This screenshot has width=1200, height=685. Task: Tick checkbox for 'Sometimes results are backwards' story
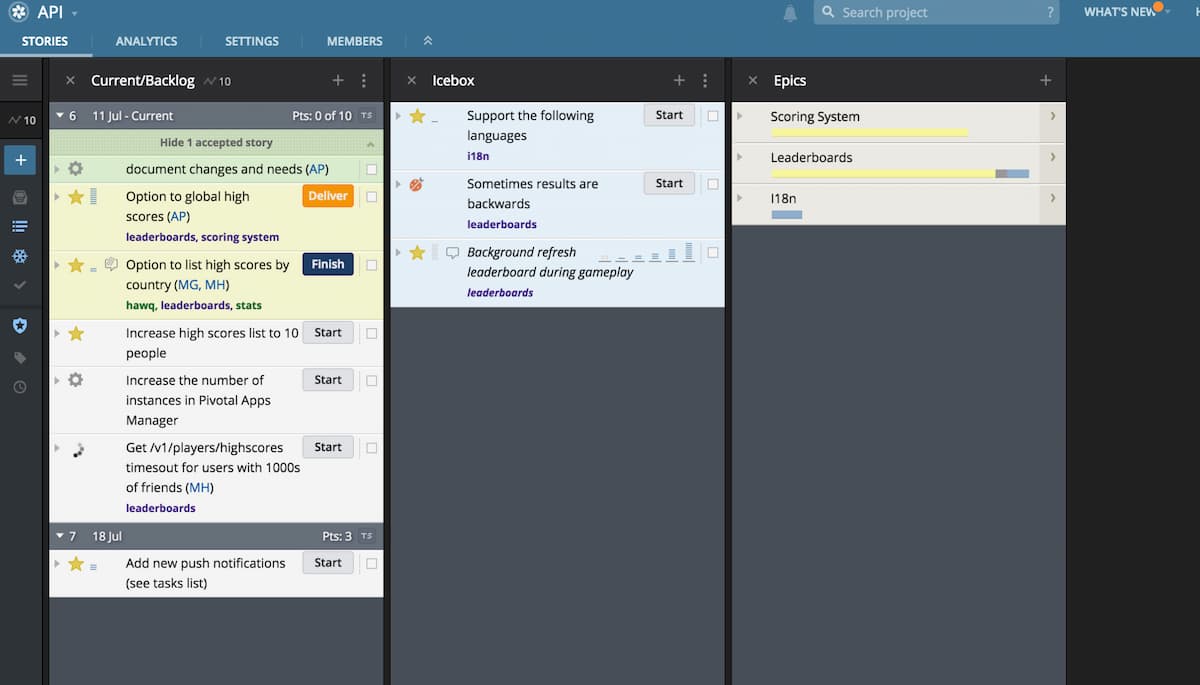coord(713,184)
